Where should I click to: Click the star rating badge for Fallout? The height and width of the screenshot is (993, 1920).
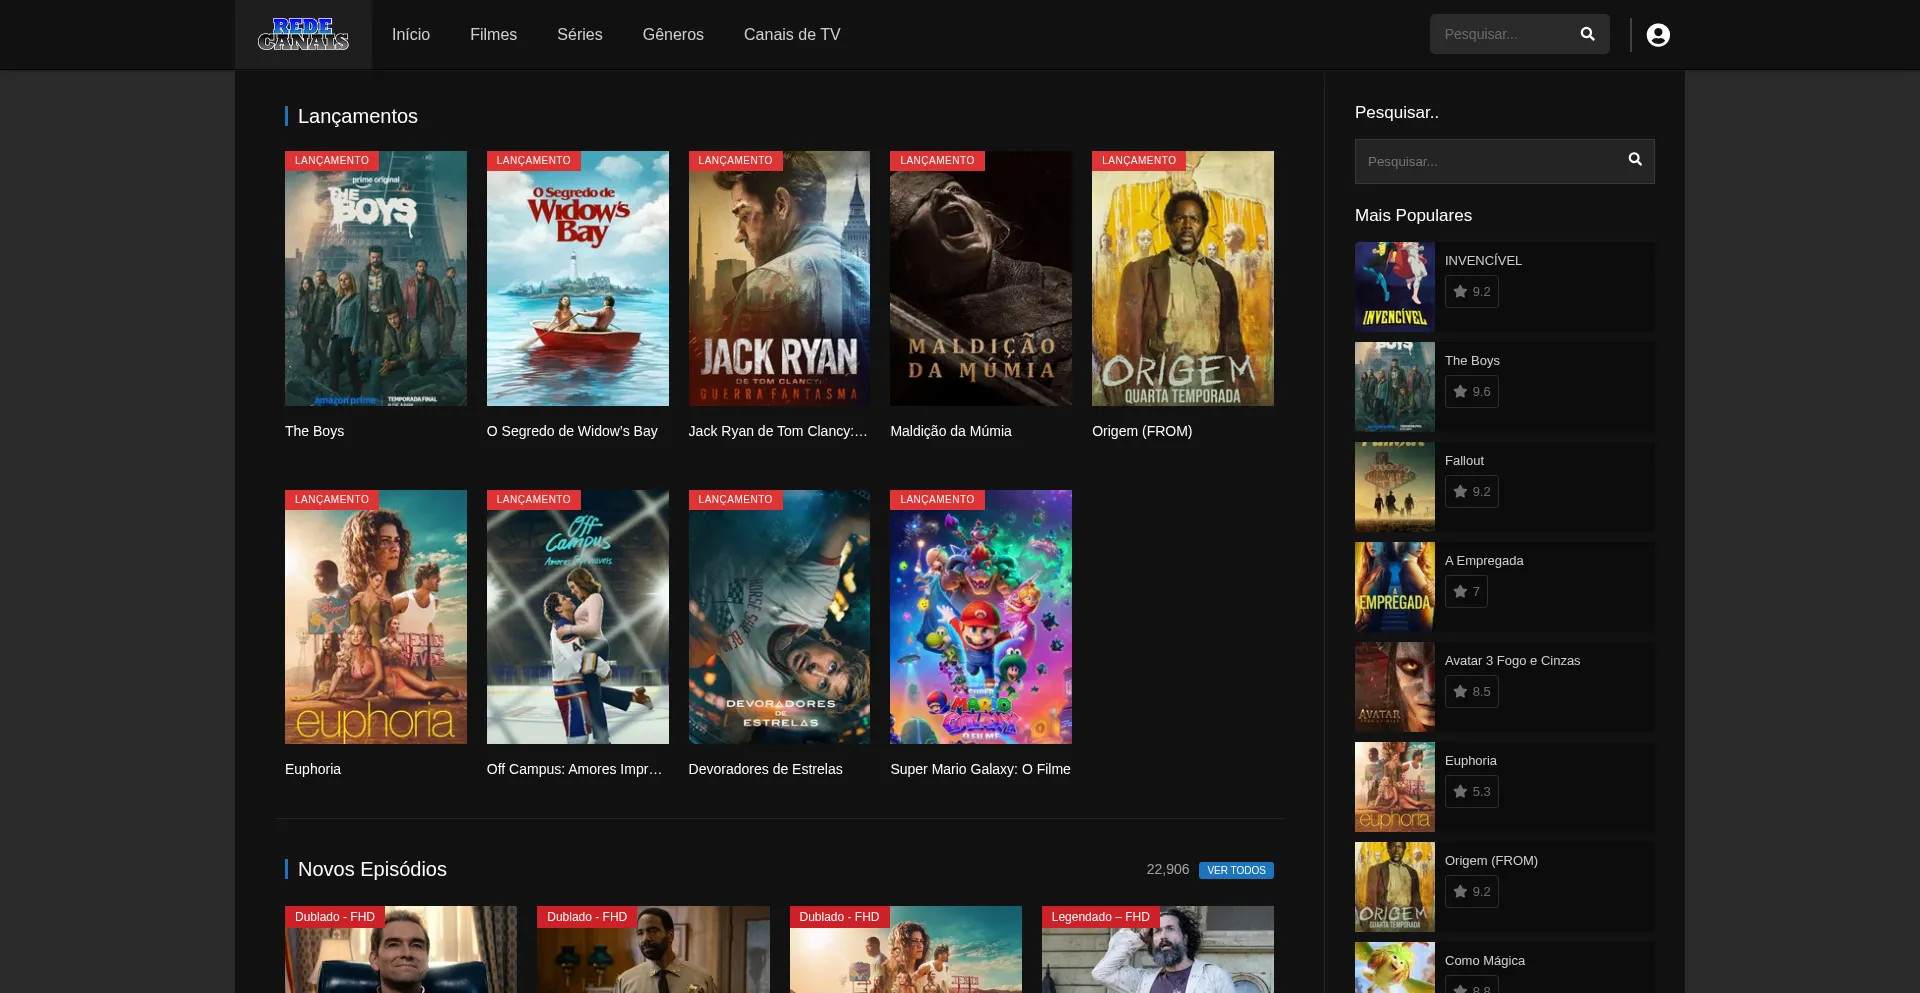pos(1472,492)
